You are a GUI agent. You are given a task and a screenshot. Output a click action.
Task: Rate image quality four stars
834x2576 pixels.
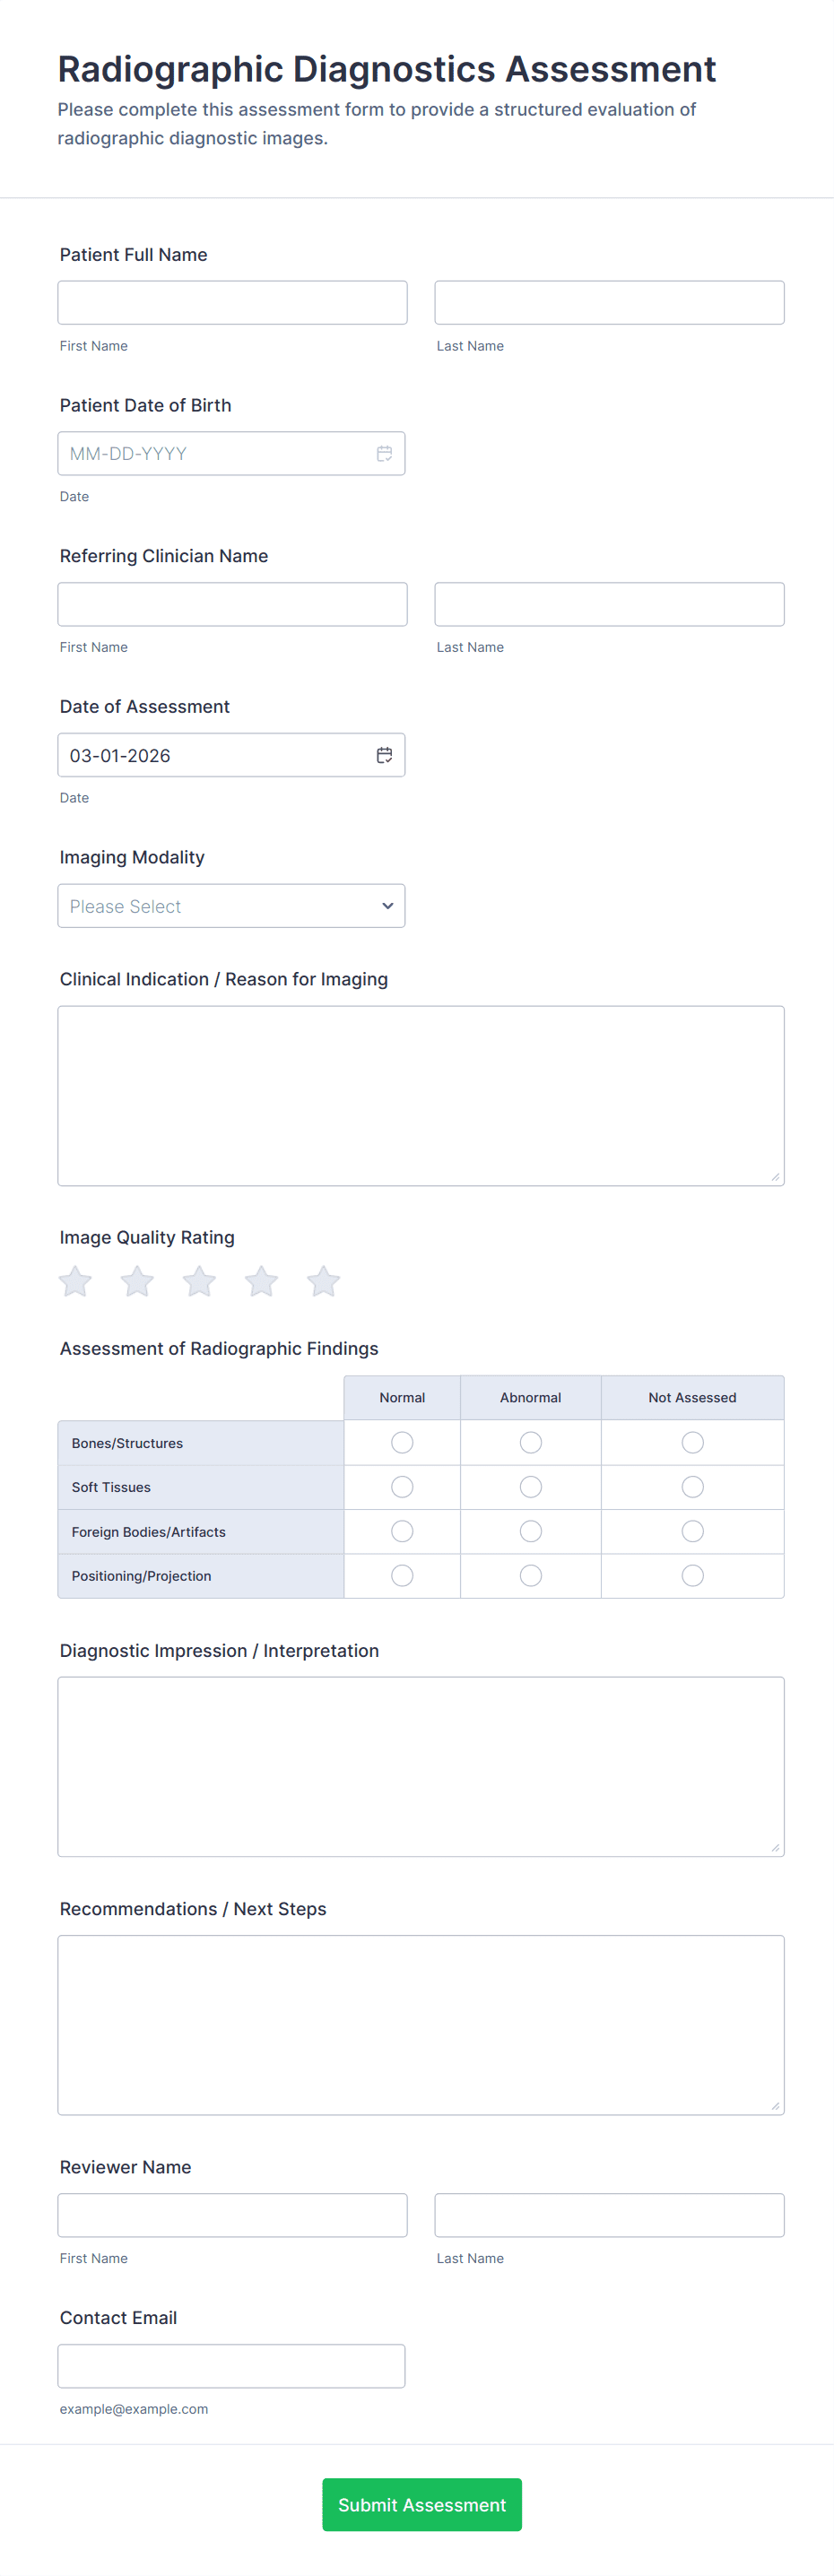[x=261, y=1281]
